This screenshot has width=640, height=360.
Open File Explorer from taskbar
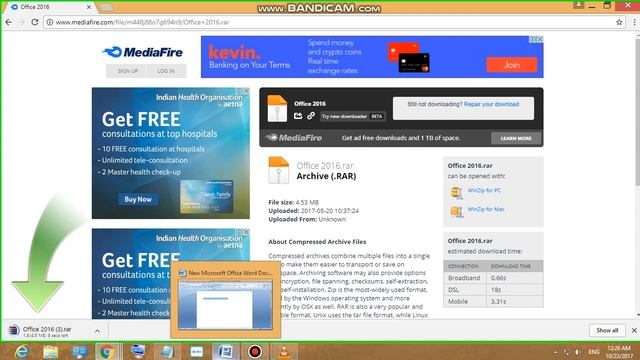pos(51,351)
